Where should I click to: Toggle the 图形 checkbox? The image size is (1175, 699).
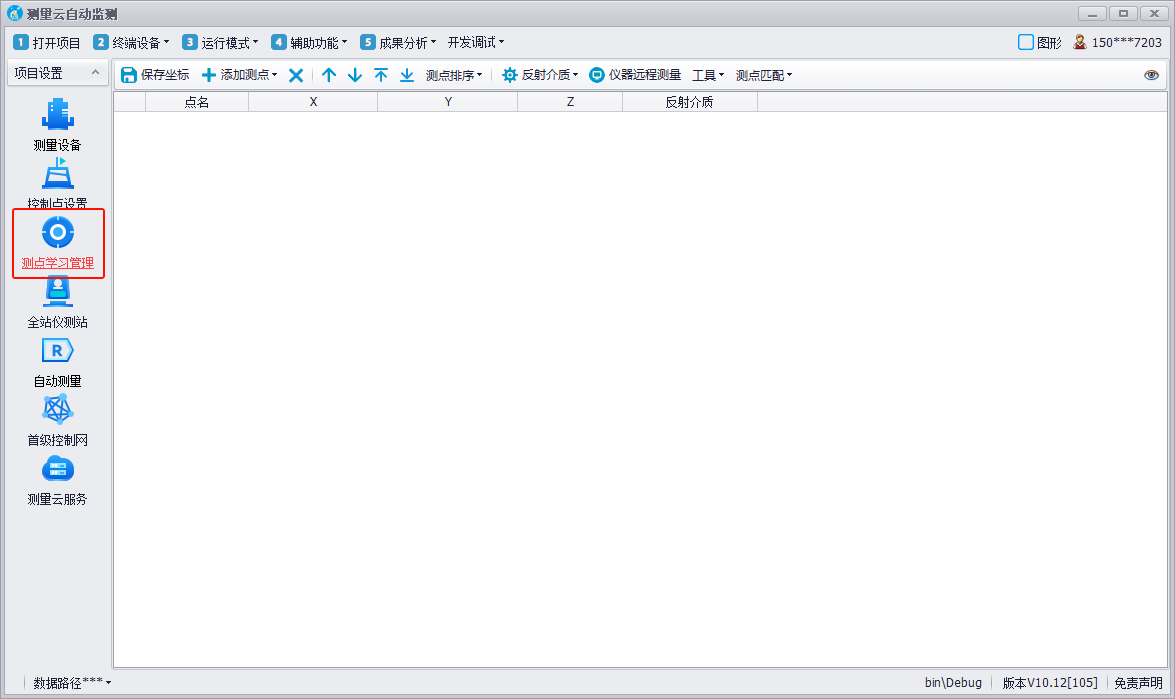1026,42
